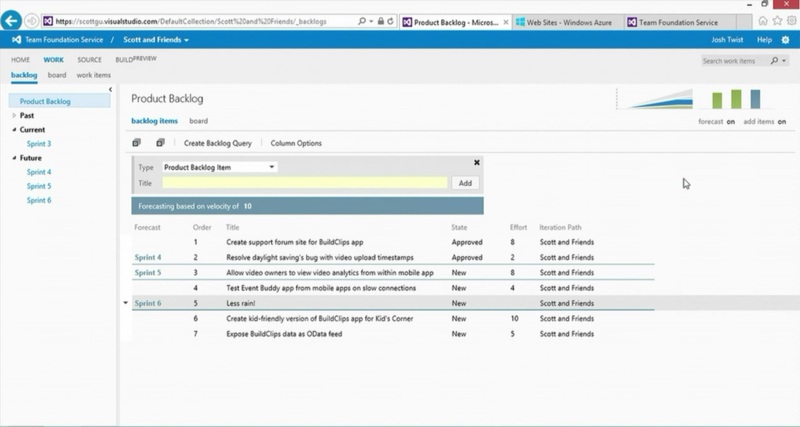
Task: Click the browser back arrow button
Action: pyautogui.click(x=11, y=21)
